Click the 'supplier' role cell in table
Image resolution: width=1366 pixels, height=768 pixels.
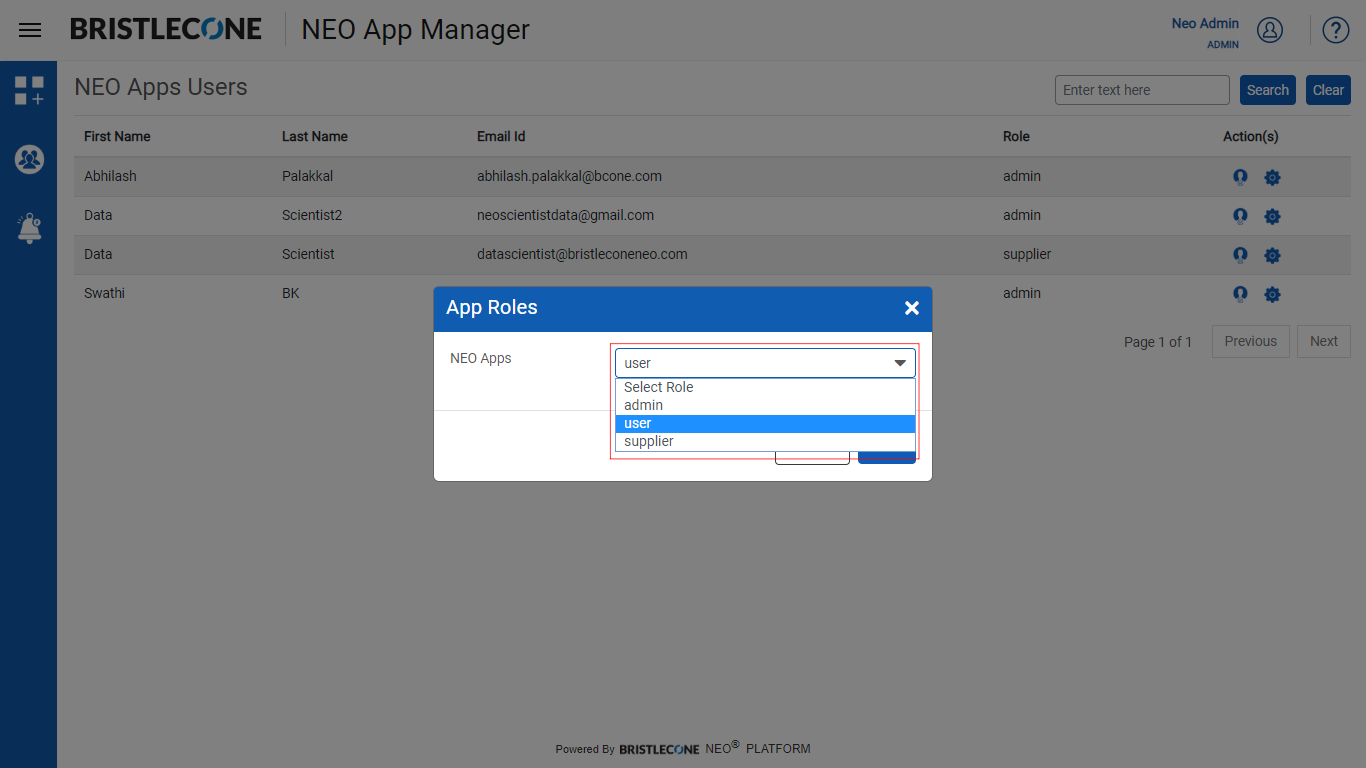tap(1027, 254)
